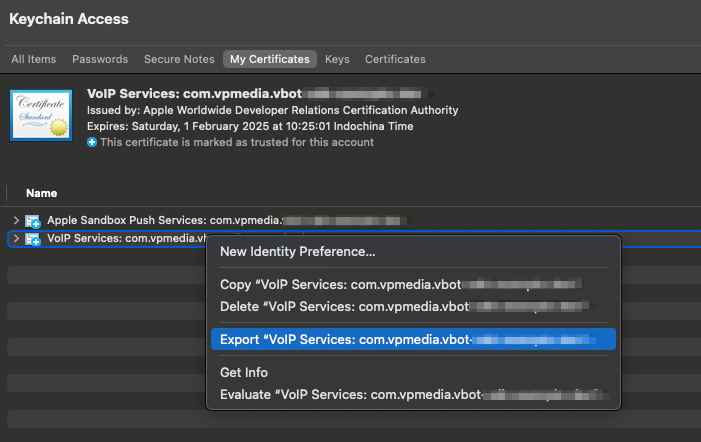Screen dimensions: 701x442
Task: Click Export VoIP Services in context menu
Action: click(400, 340)
